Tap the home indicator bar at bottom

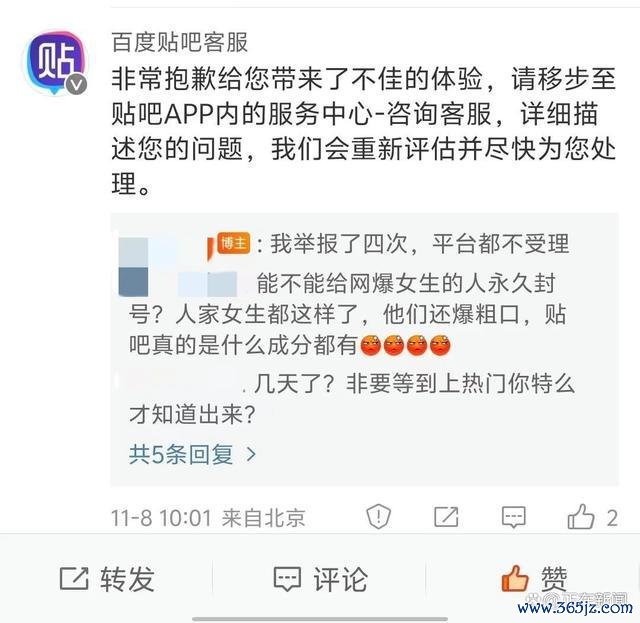click(320, 619)
